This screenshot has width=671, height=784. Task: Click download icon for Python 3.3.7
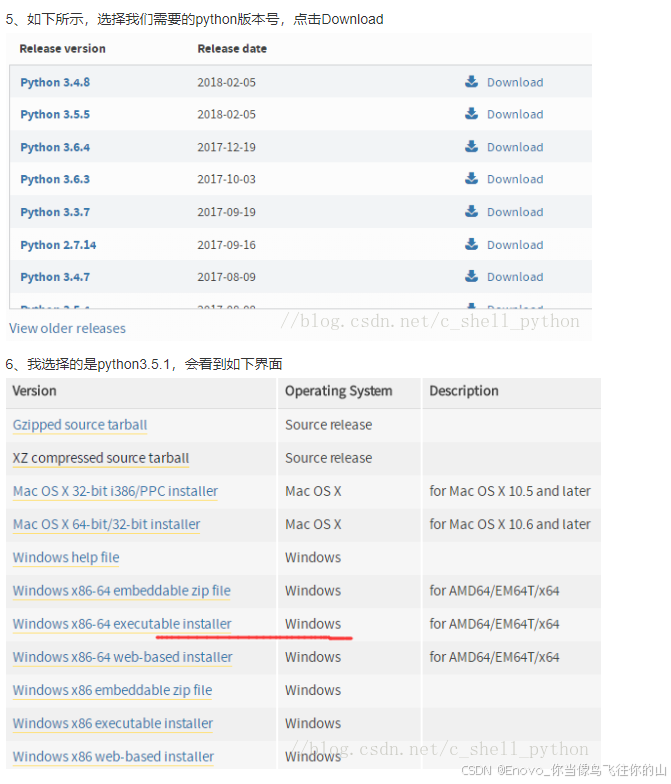[x=471, y=212]
